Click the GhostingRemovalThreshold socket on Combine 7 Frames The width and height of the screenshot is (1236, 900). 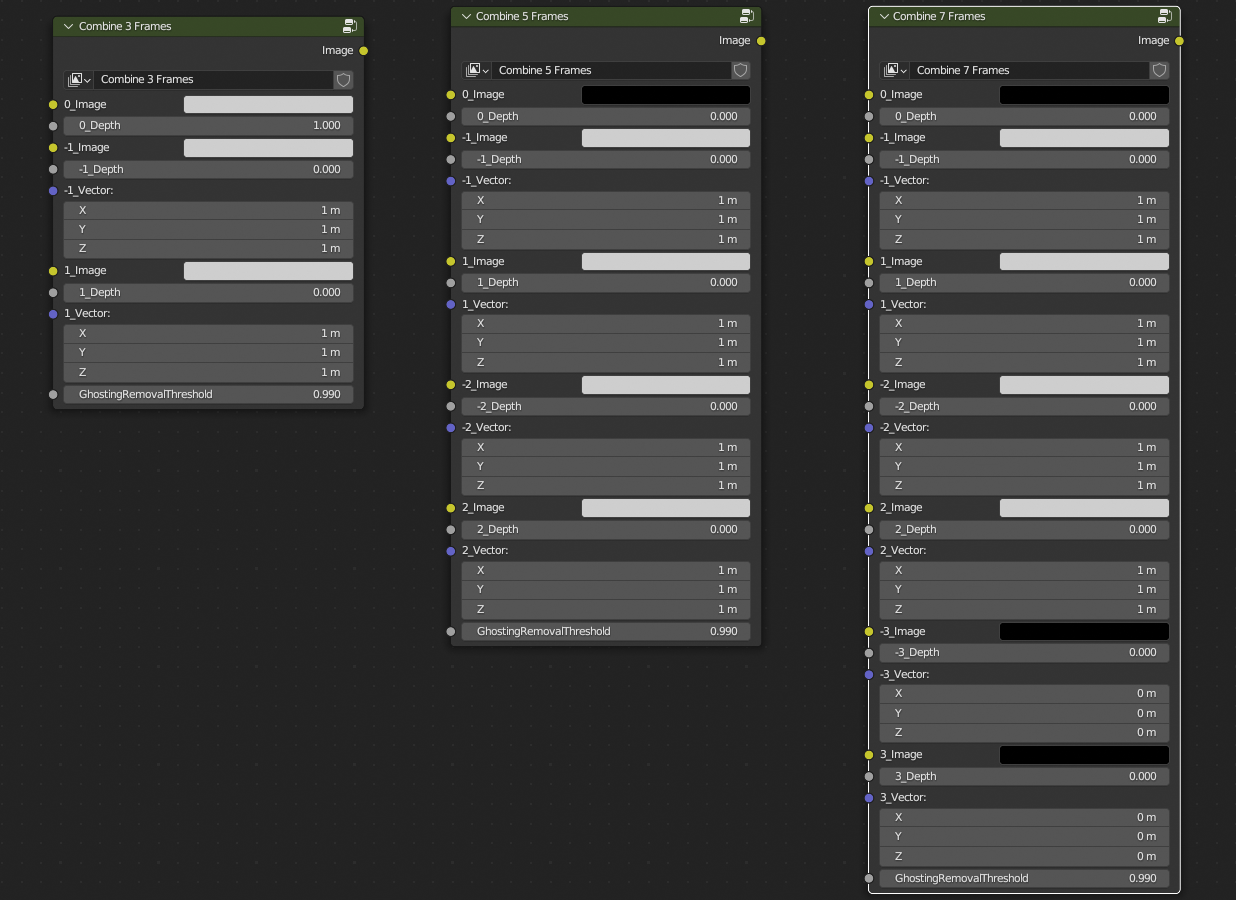tap(871, 878)
